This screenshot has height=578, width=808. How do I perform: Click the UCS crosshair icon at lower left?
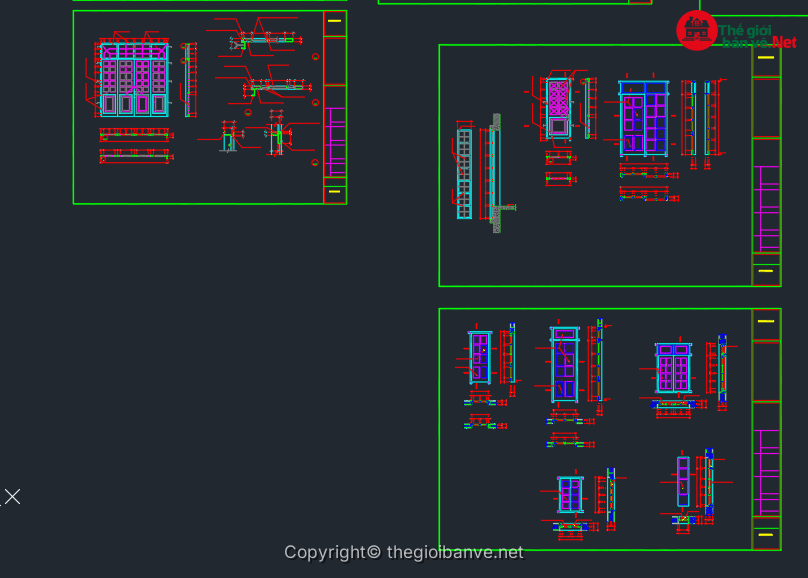(12, 496)
